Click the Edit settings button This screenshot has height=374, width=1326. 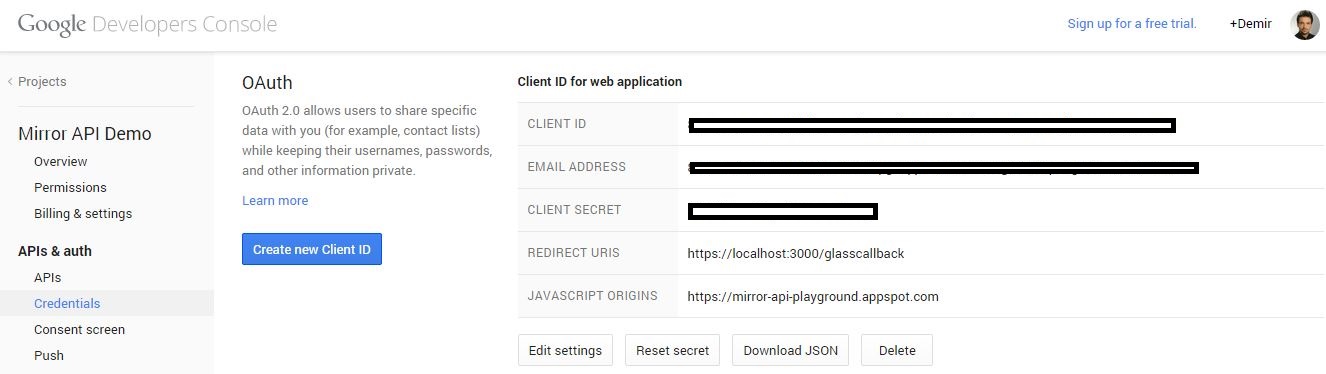566,350
